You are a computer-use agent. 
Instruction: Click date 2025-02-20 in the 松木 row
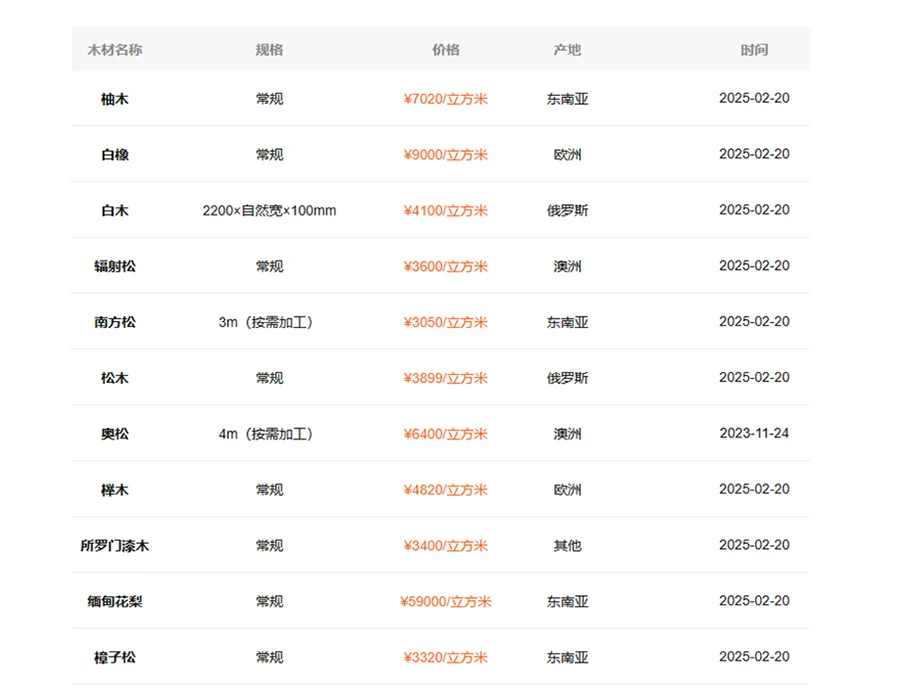click(x=754, y=377)
